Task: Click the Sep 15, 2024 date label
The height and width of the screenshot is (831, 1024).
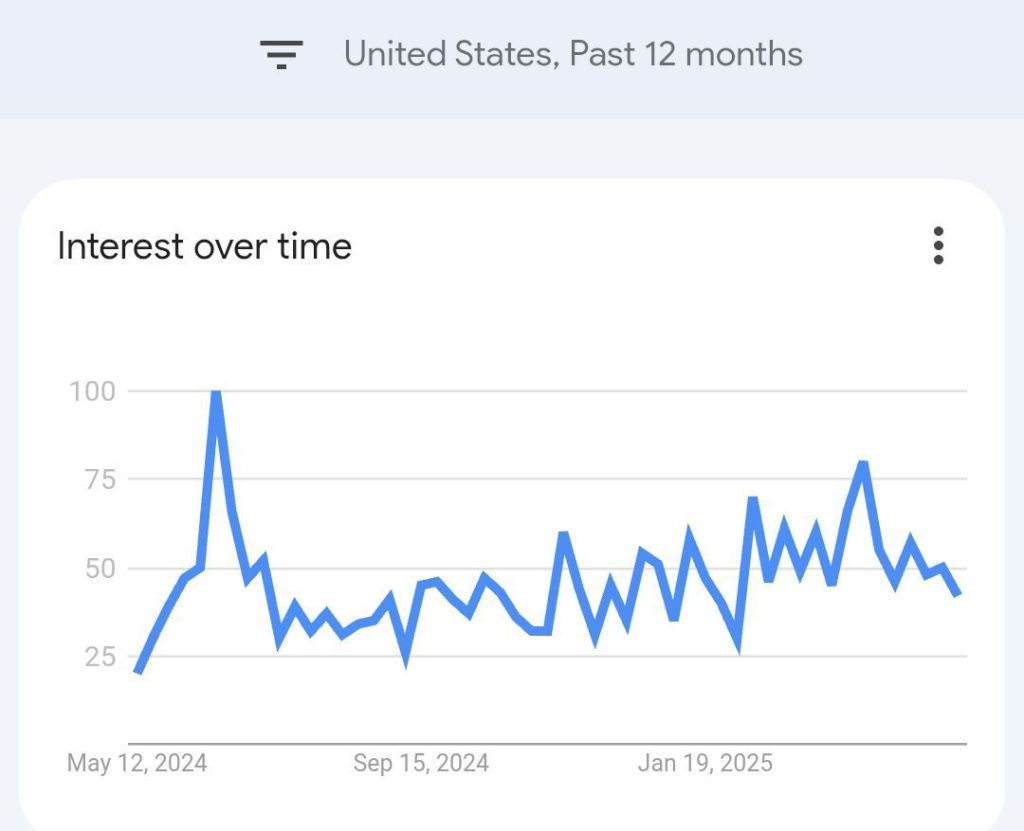Action: coord(421,763)
